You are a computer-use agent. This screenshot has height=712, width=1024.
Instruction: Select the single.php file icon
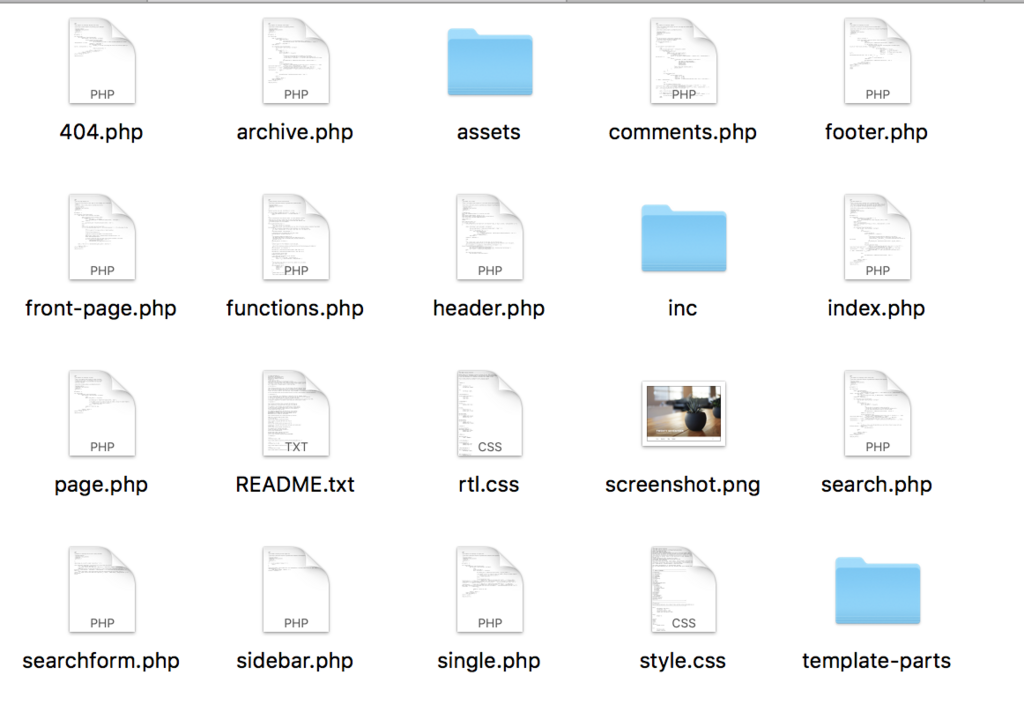click(490, 590)
